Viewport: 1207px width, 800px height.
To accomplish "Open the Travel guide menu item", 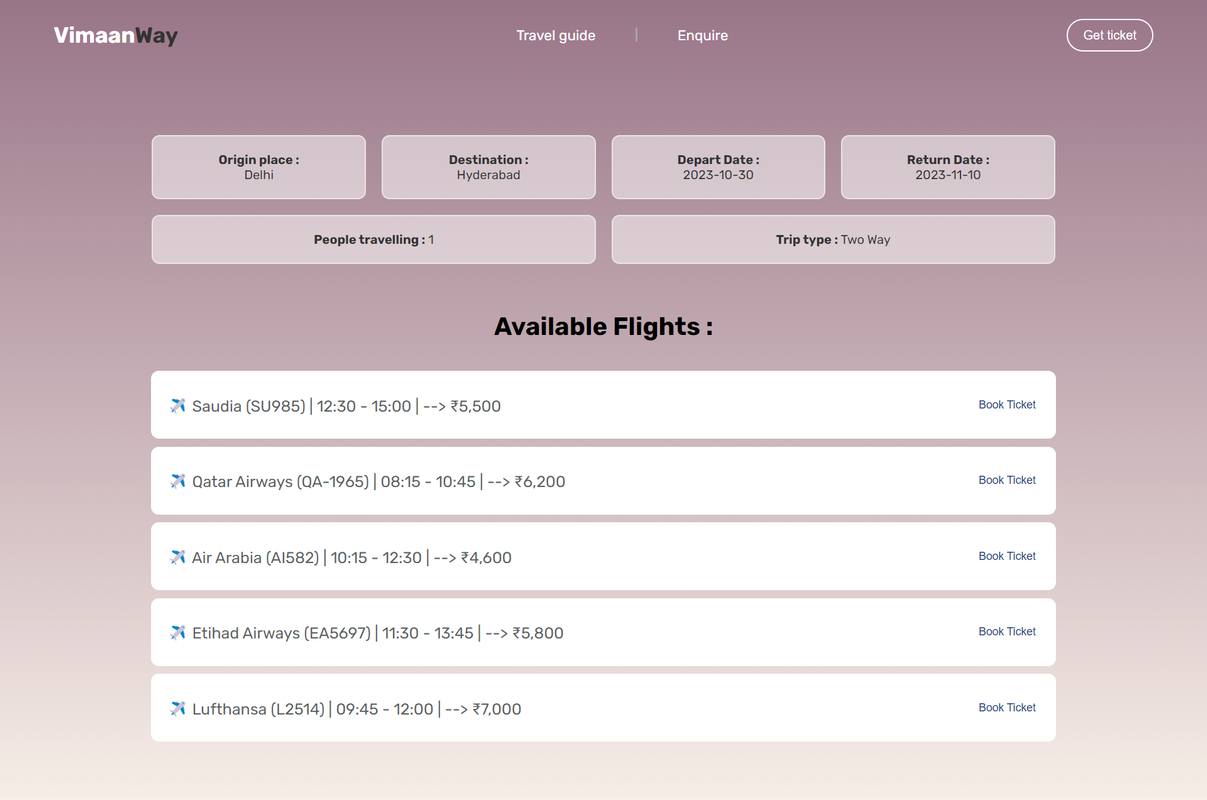I will pos(556,35).
